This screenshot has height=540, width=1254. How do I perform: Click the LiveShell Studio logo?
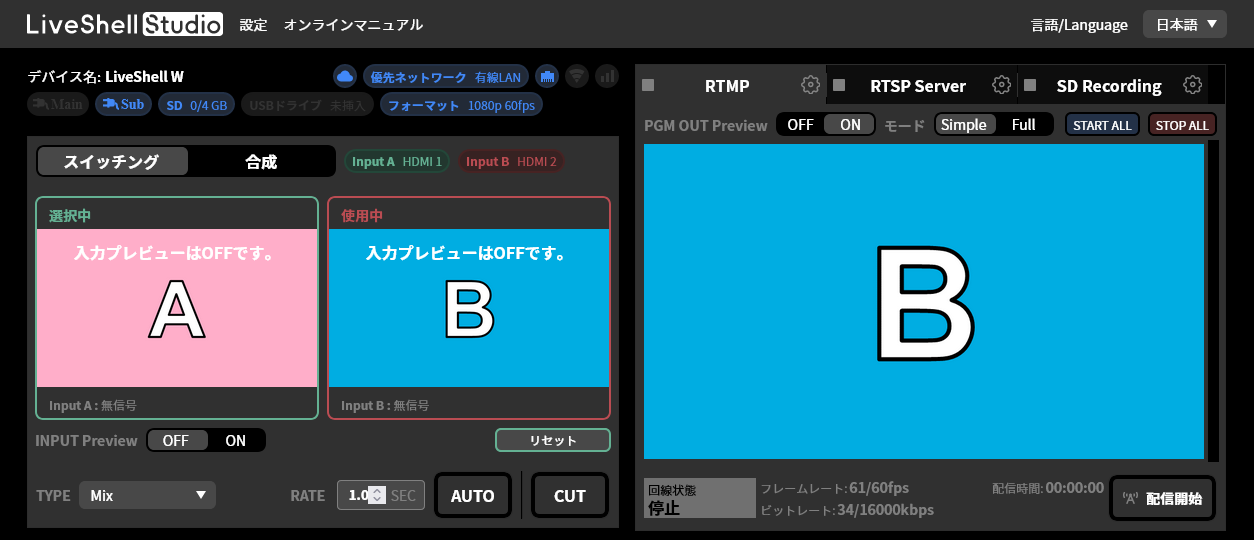[125, 24]
